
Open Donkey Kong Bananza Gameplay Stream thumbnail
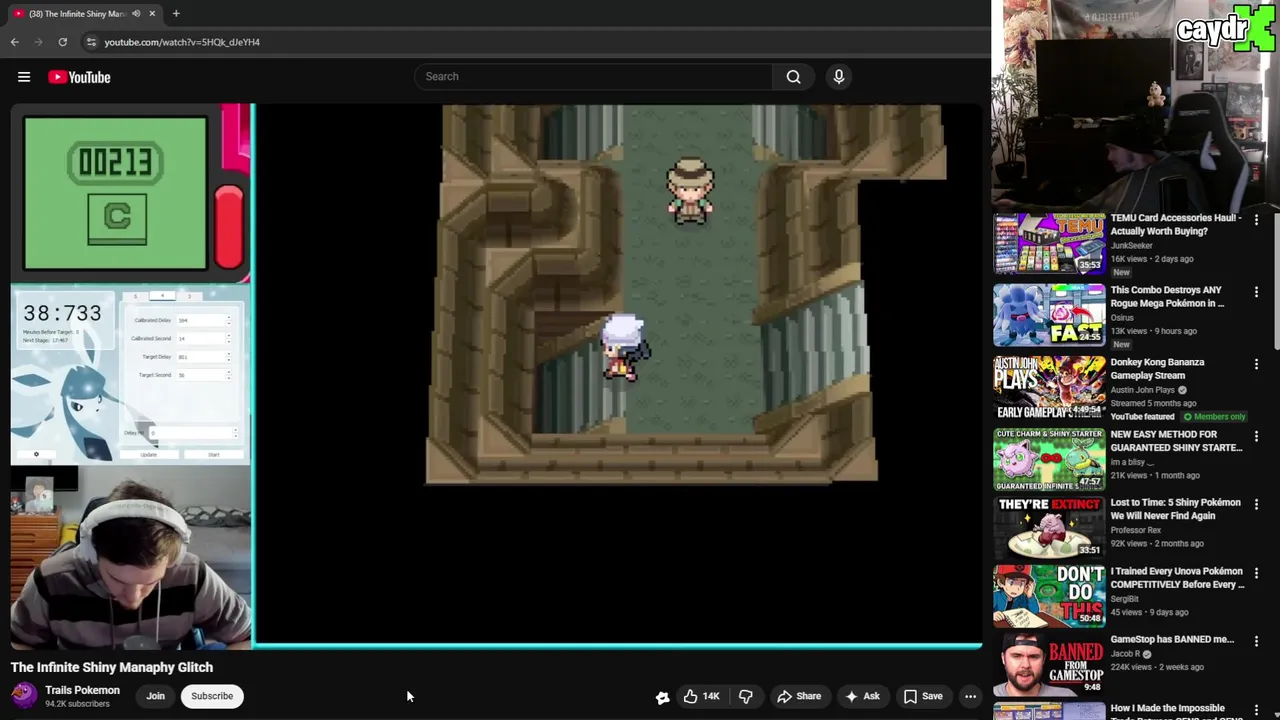point(1048,387)
